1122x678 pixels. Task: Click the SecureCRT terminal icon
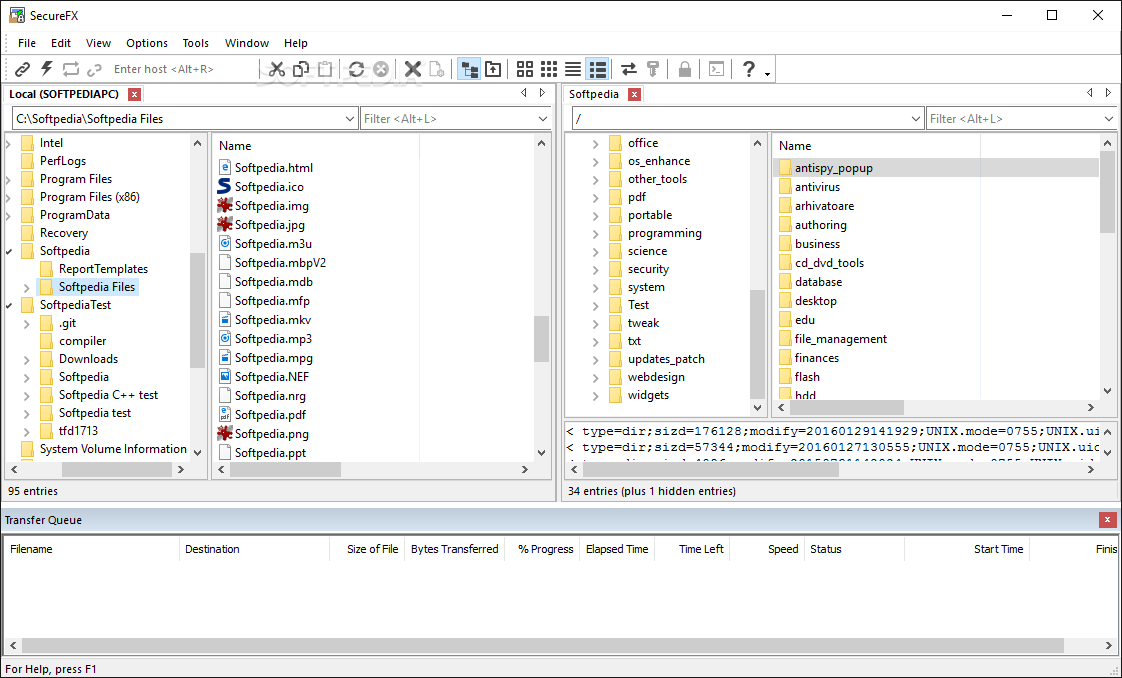pyautogui.click(x=716, y=69)
